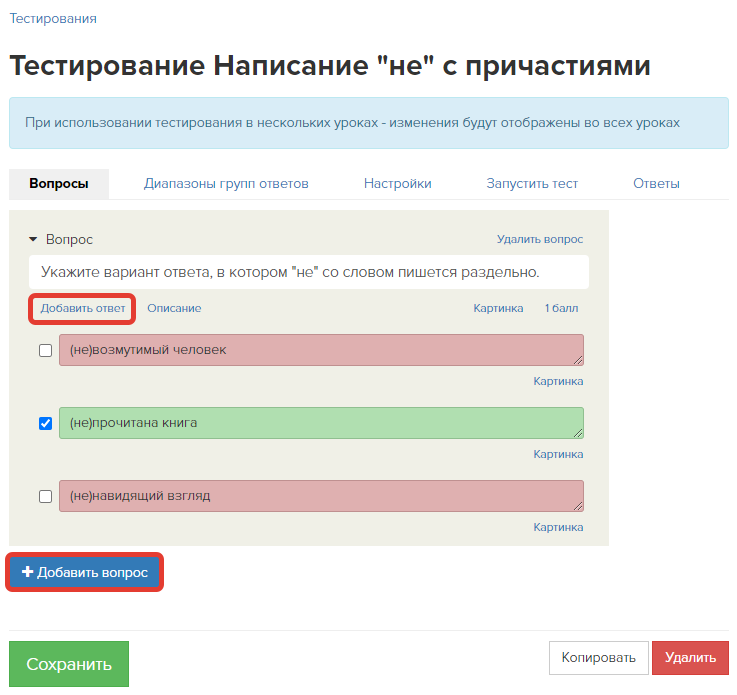737x695 pixels.
Task: Add picture to (не)прочитана книга answer
Action: point(558,454)
